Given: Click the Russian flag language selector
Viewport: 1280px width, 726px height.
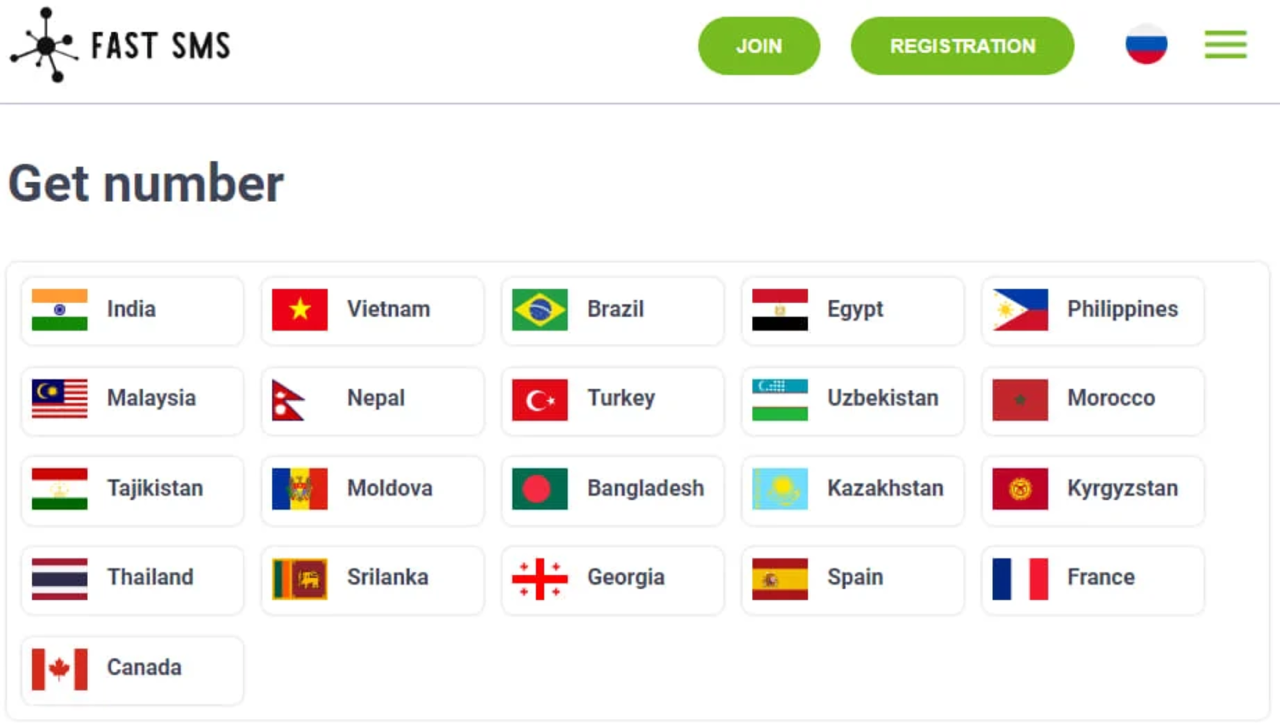Looking at the screenshot, I should (x=1146, y=45).
